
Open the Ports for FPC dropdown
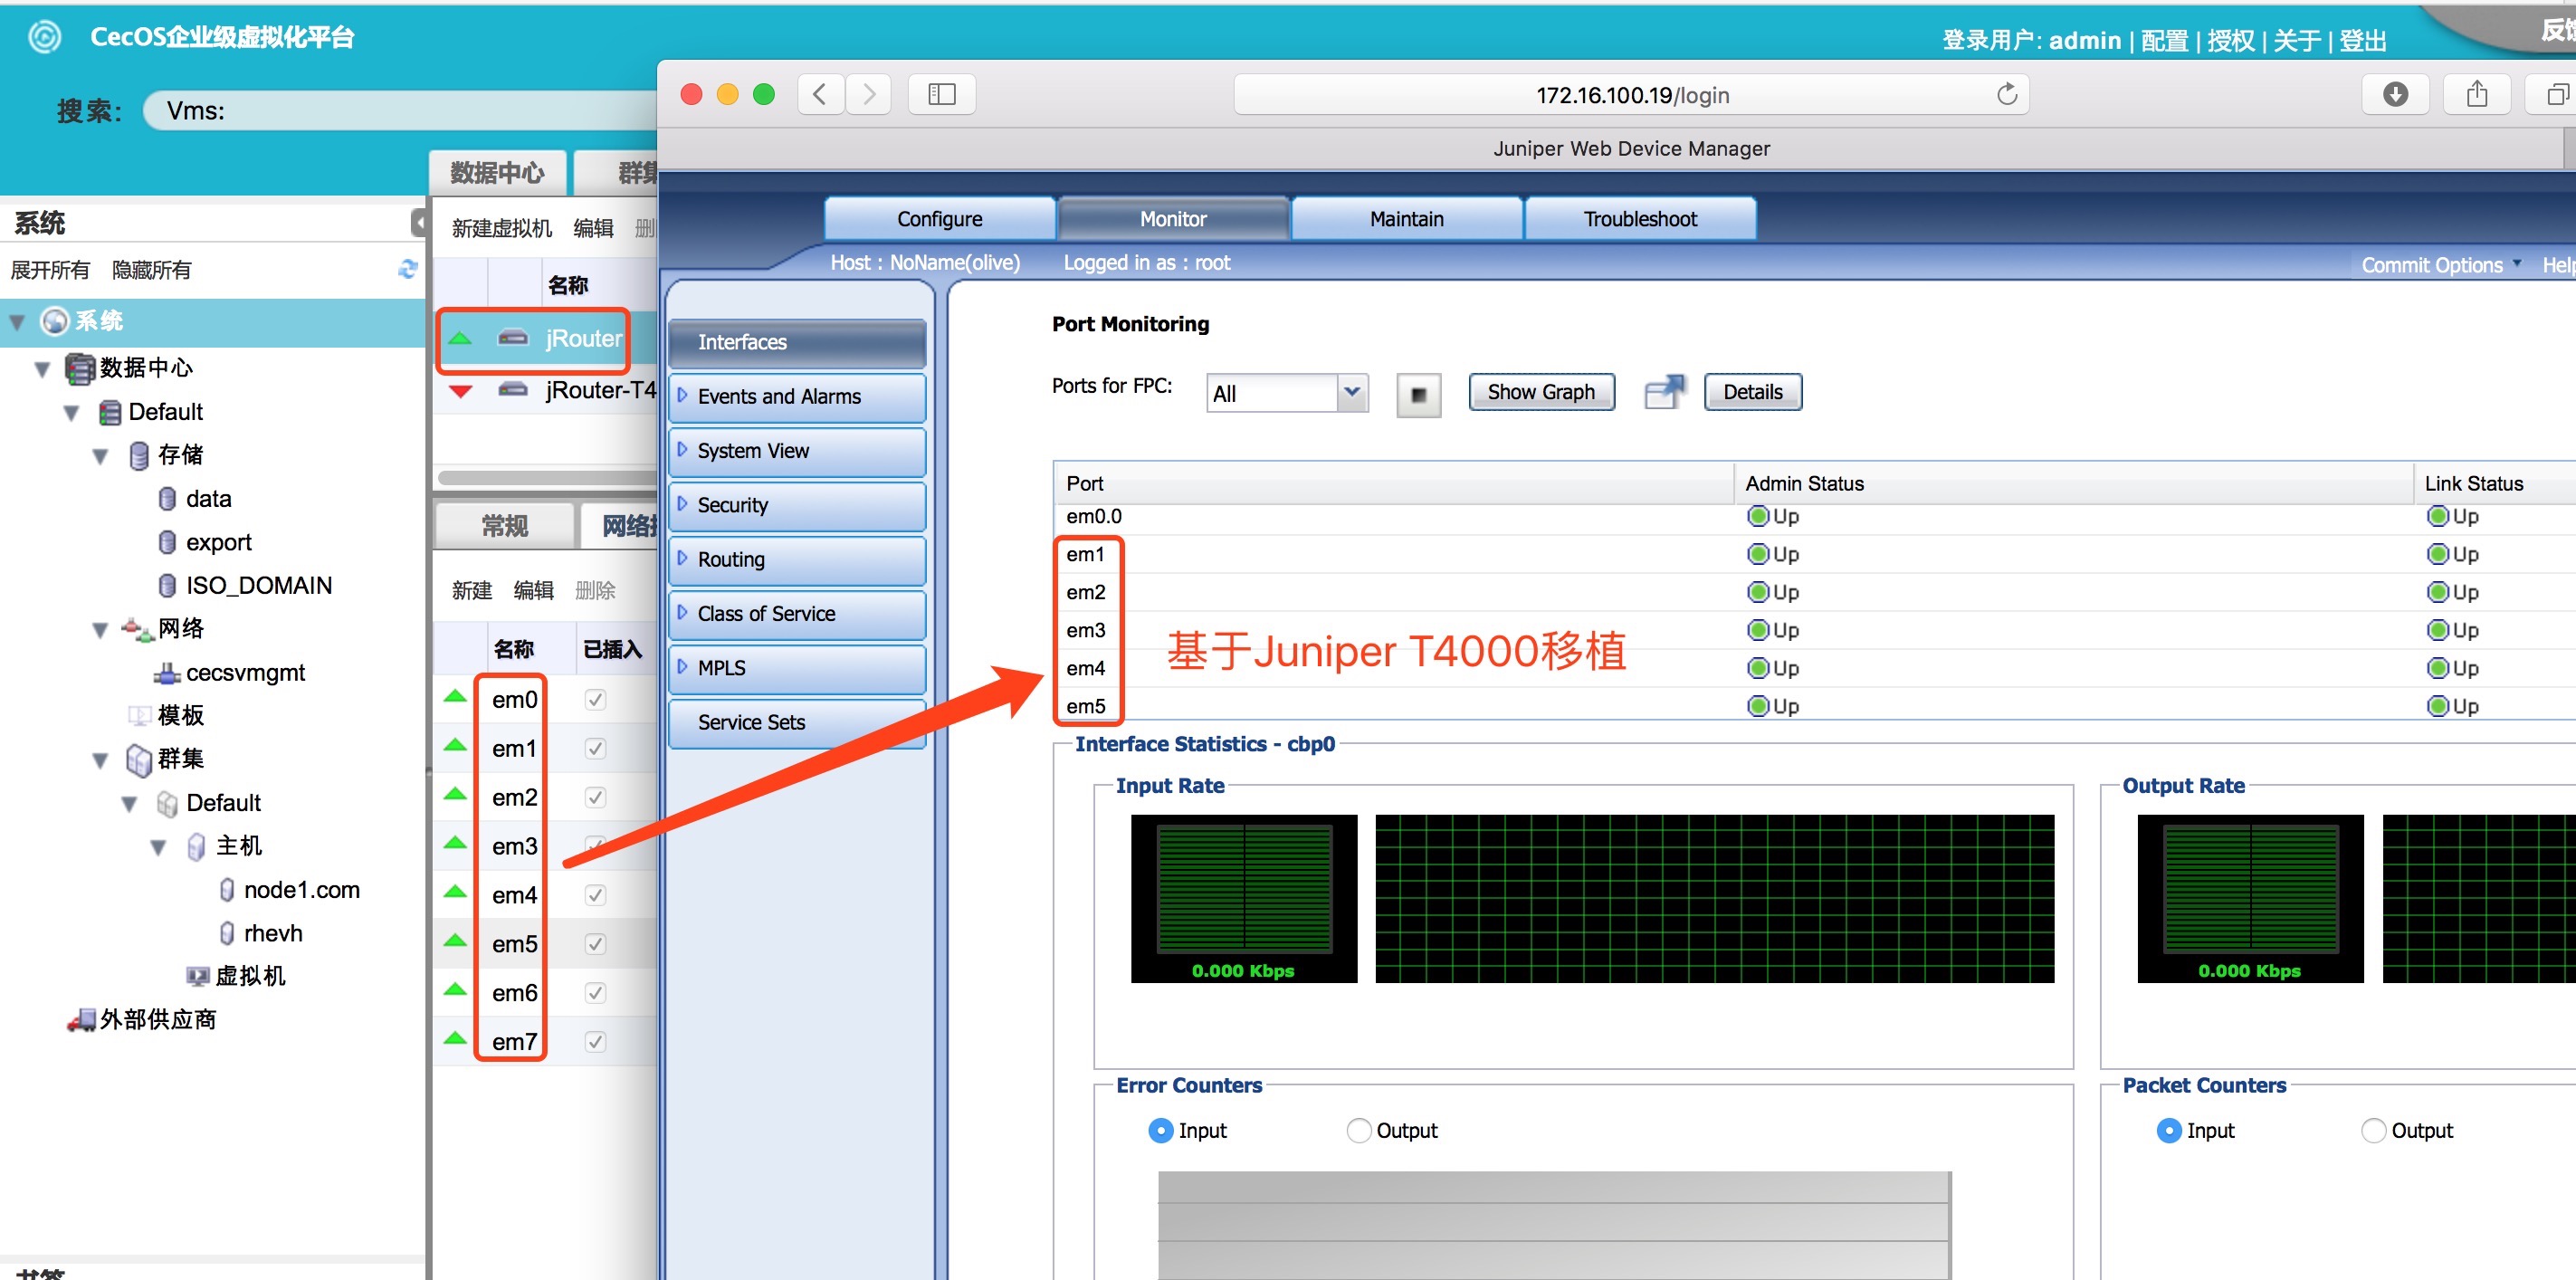click(x=1287, y=393)
